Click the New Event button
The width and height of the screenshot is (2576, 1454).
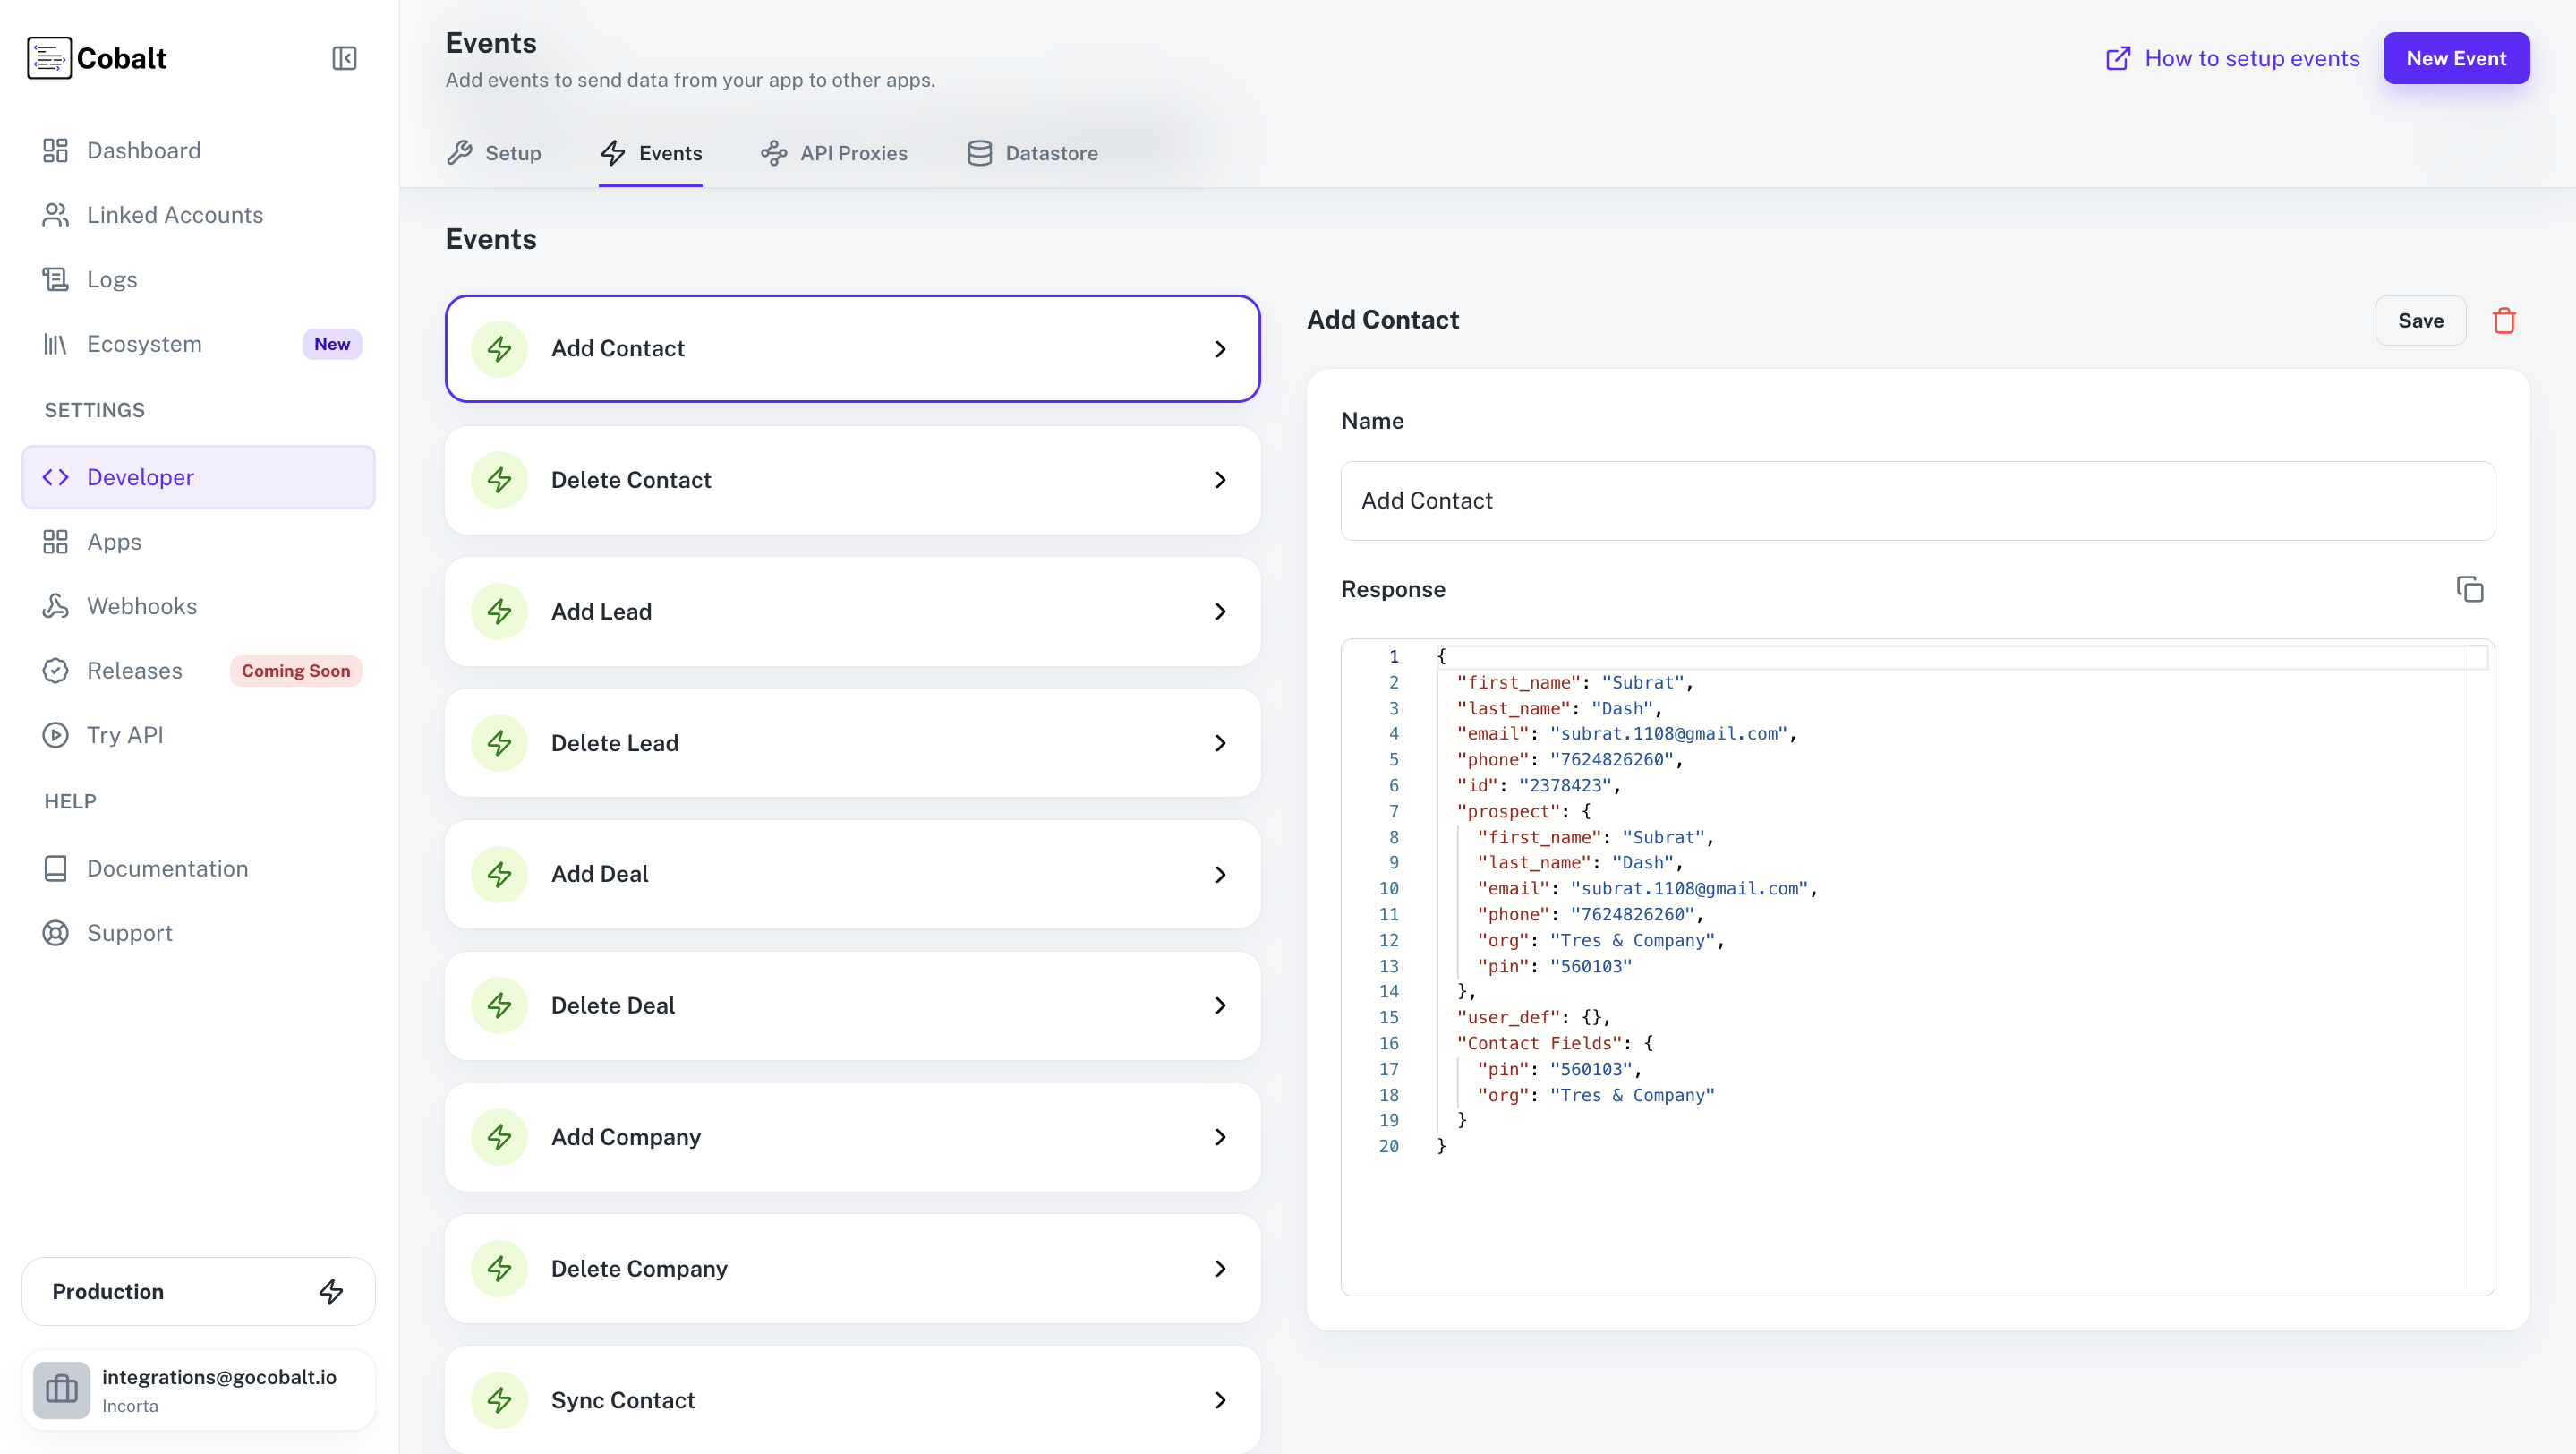pos(2455,58)
